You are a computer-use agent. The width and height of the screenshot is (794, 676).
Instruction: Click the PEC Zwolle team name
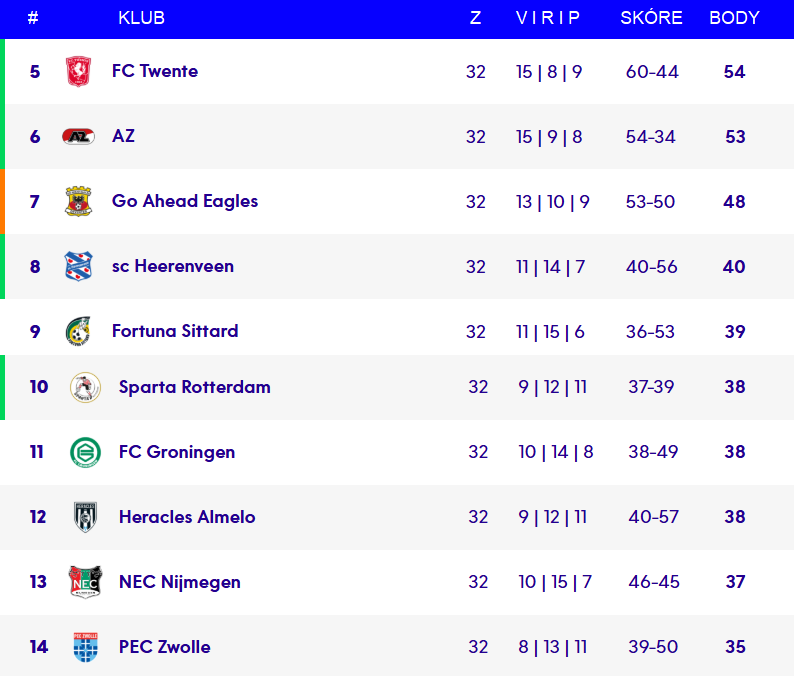coord(165,647)
